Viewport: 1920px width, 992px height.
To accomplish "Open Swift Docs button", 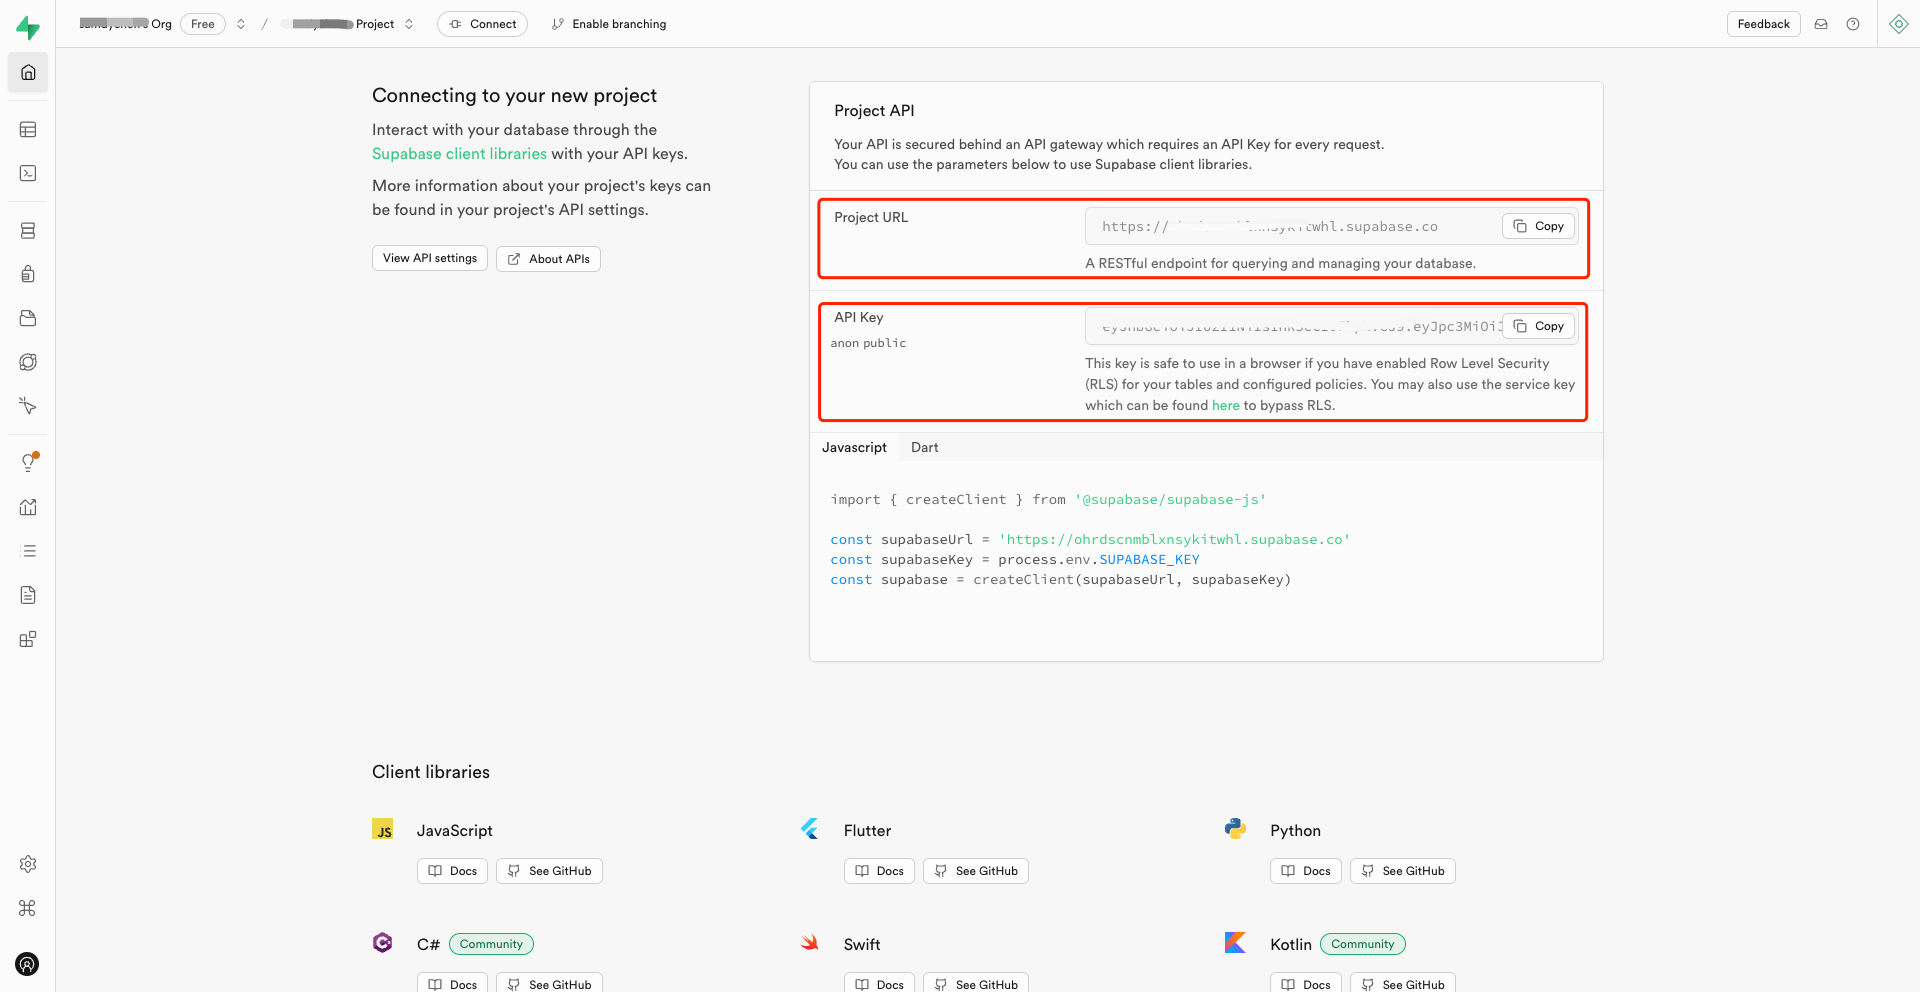I will click(879, 983).
